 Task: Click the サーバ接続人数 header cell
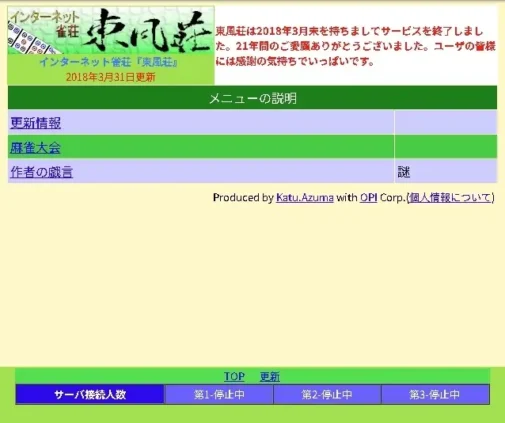pos(90,394)
